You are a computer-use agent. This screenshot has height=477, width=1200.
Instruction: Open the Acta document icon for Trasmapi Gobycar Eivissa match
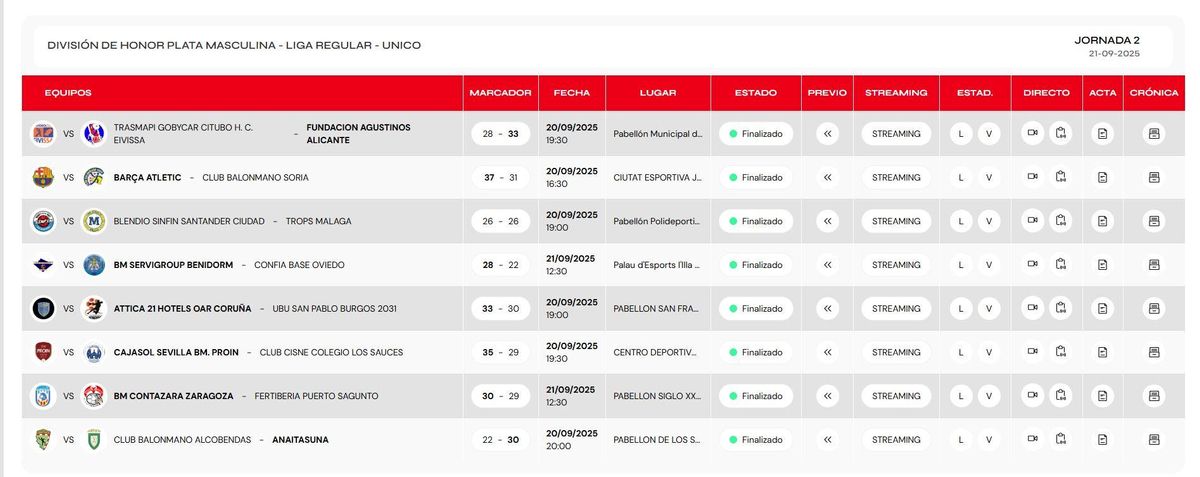click(x=1103, y=134)
